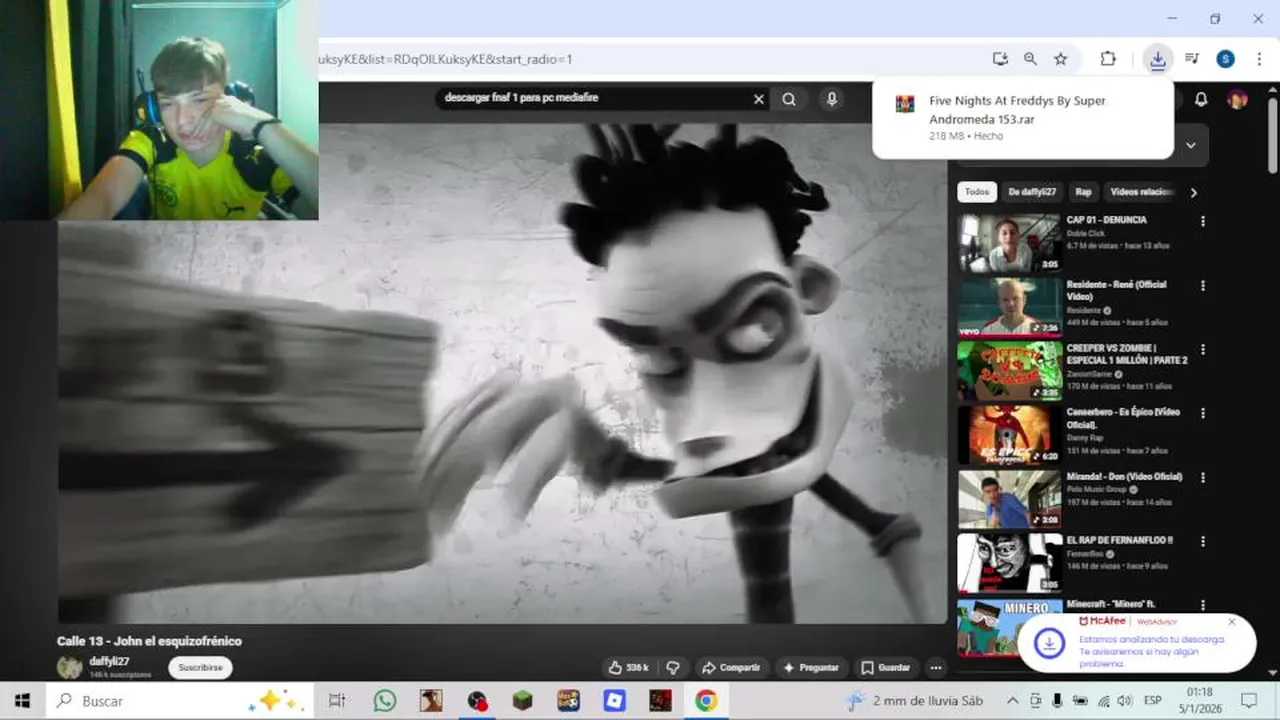1280x720 pixels.
Task: Click the Preguntar button
Action: [x=811, y=667]
